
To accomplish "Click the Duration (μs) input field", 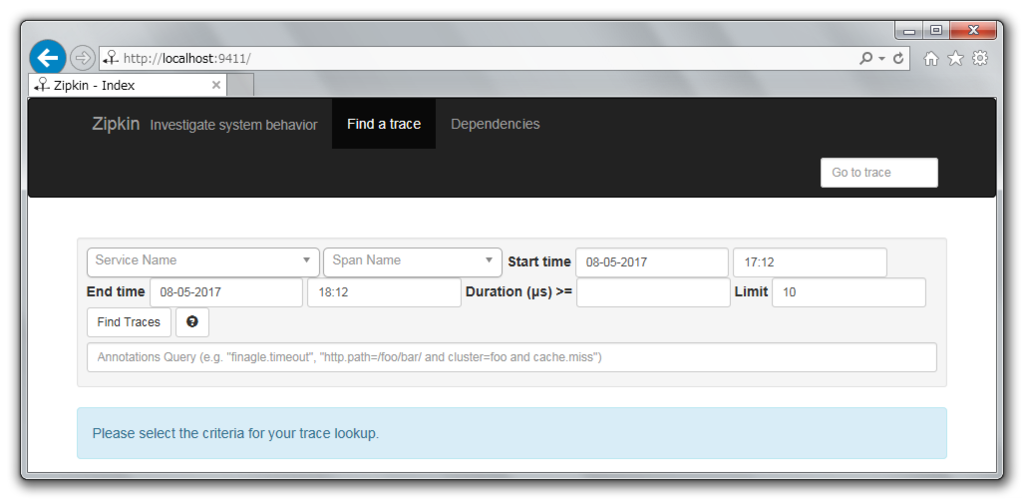I will [x=653, y=292].
